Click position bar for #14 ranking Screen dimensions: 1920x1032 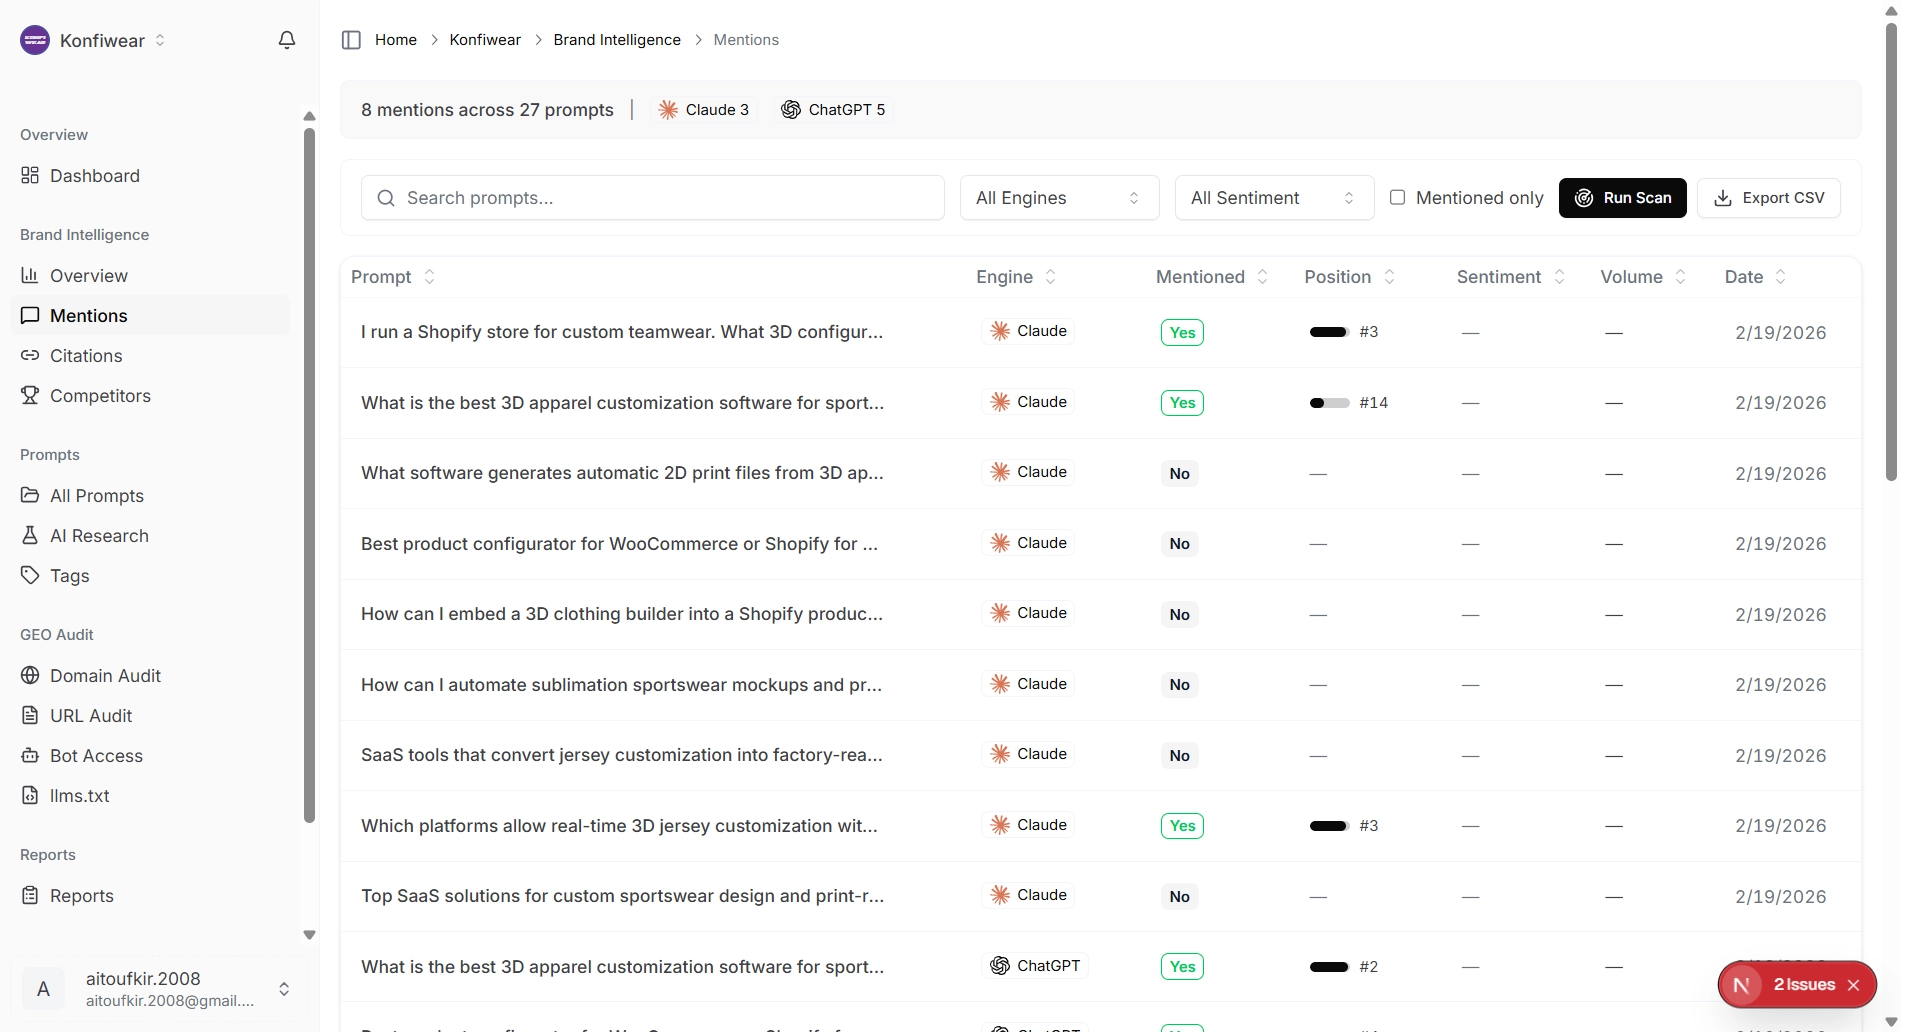click(x=1329, y=403)
